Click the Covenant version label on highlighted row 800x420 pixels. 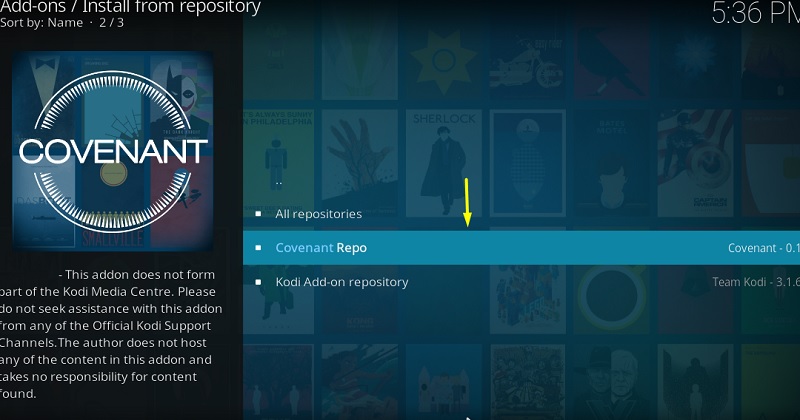pos(763,248)
